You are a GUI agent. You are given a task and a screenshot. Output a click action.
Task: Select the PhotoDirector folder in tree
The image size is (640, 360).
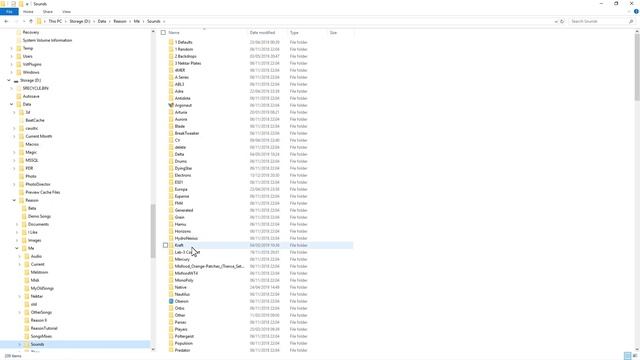click(x=38, y=184)
